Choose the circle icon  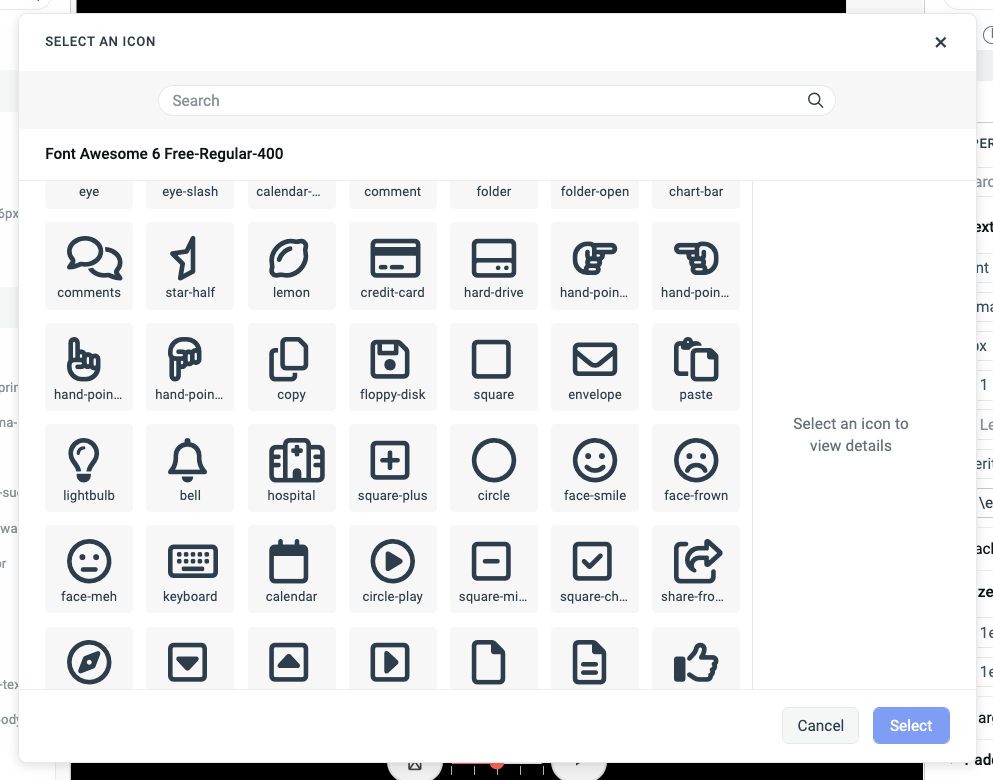(x=494, y=469)
